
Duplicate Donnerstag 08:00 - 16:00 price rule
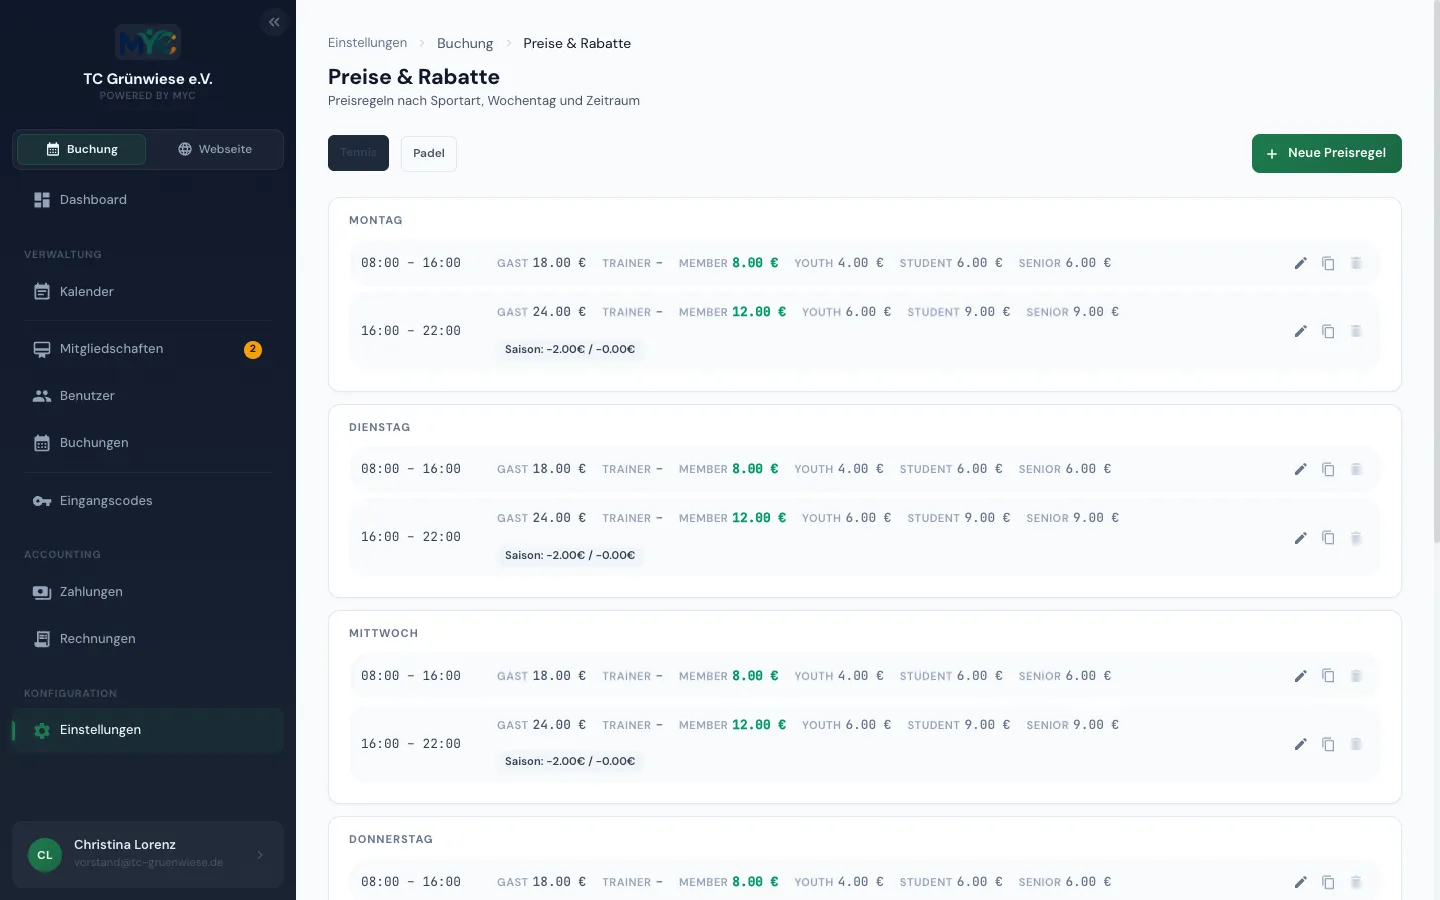point(1328,882)
